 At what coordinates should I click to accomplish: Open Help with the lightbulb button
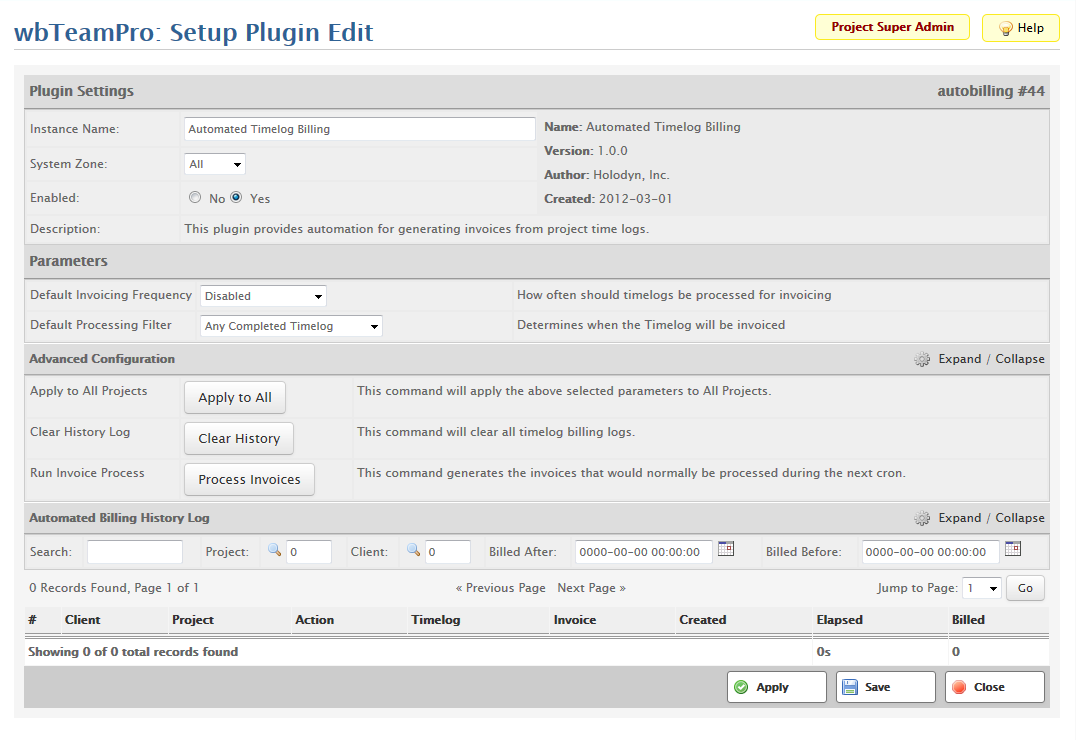(x=1021, y=28)
